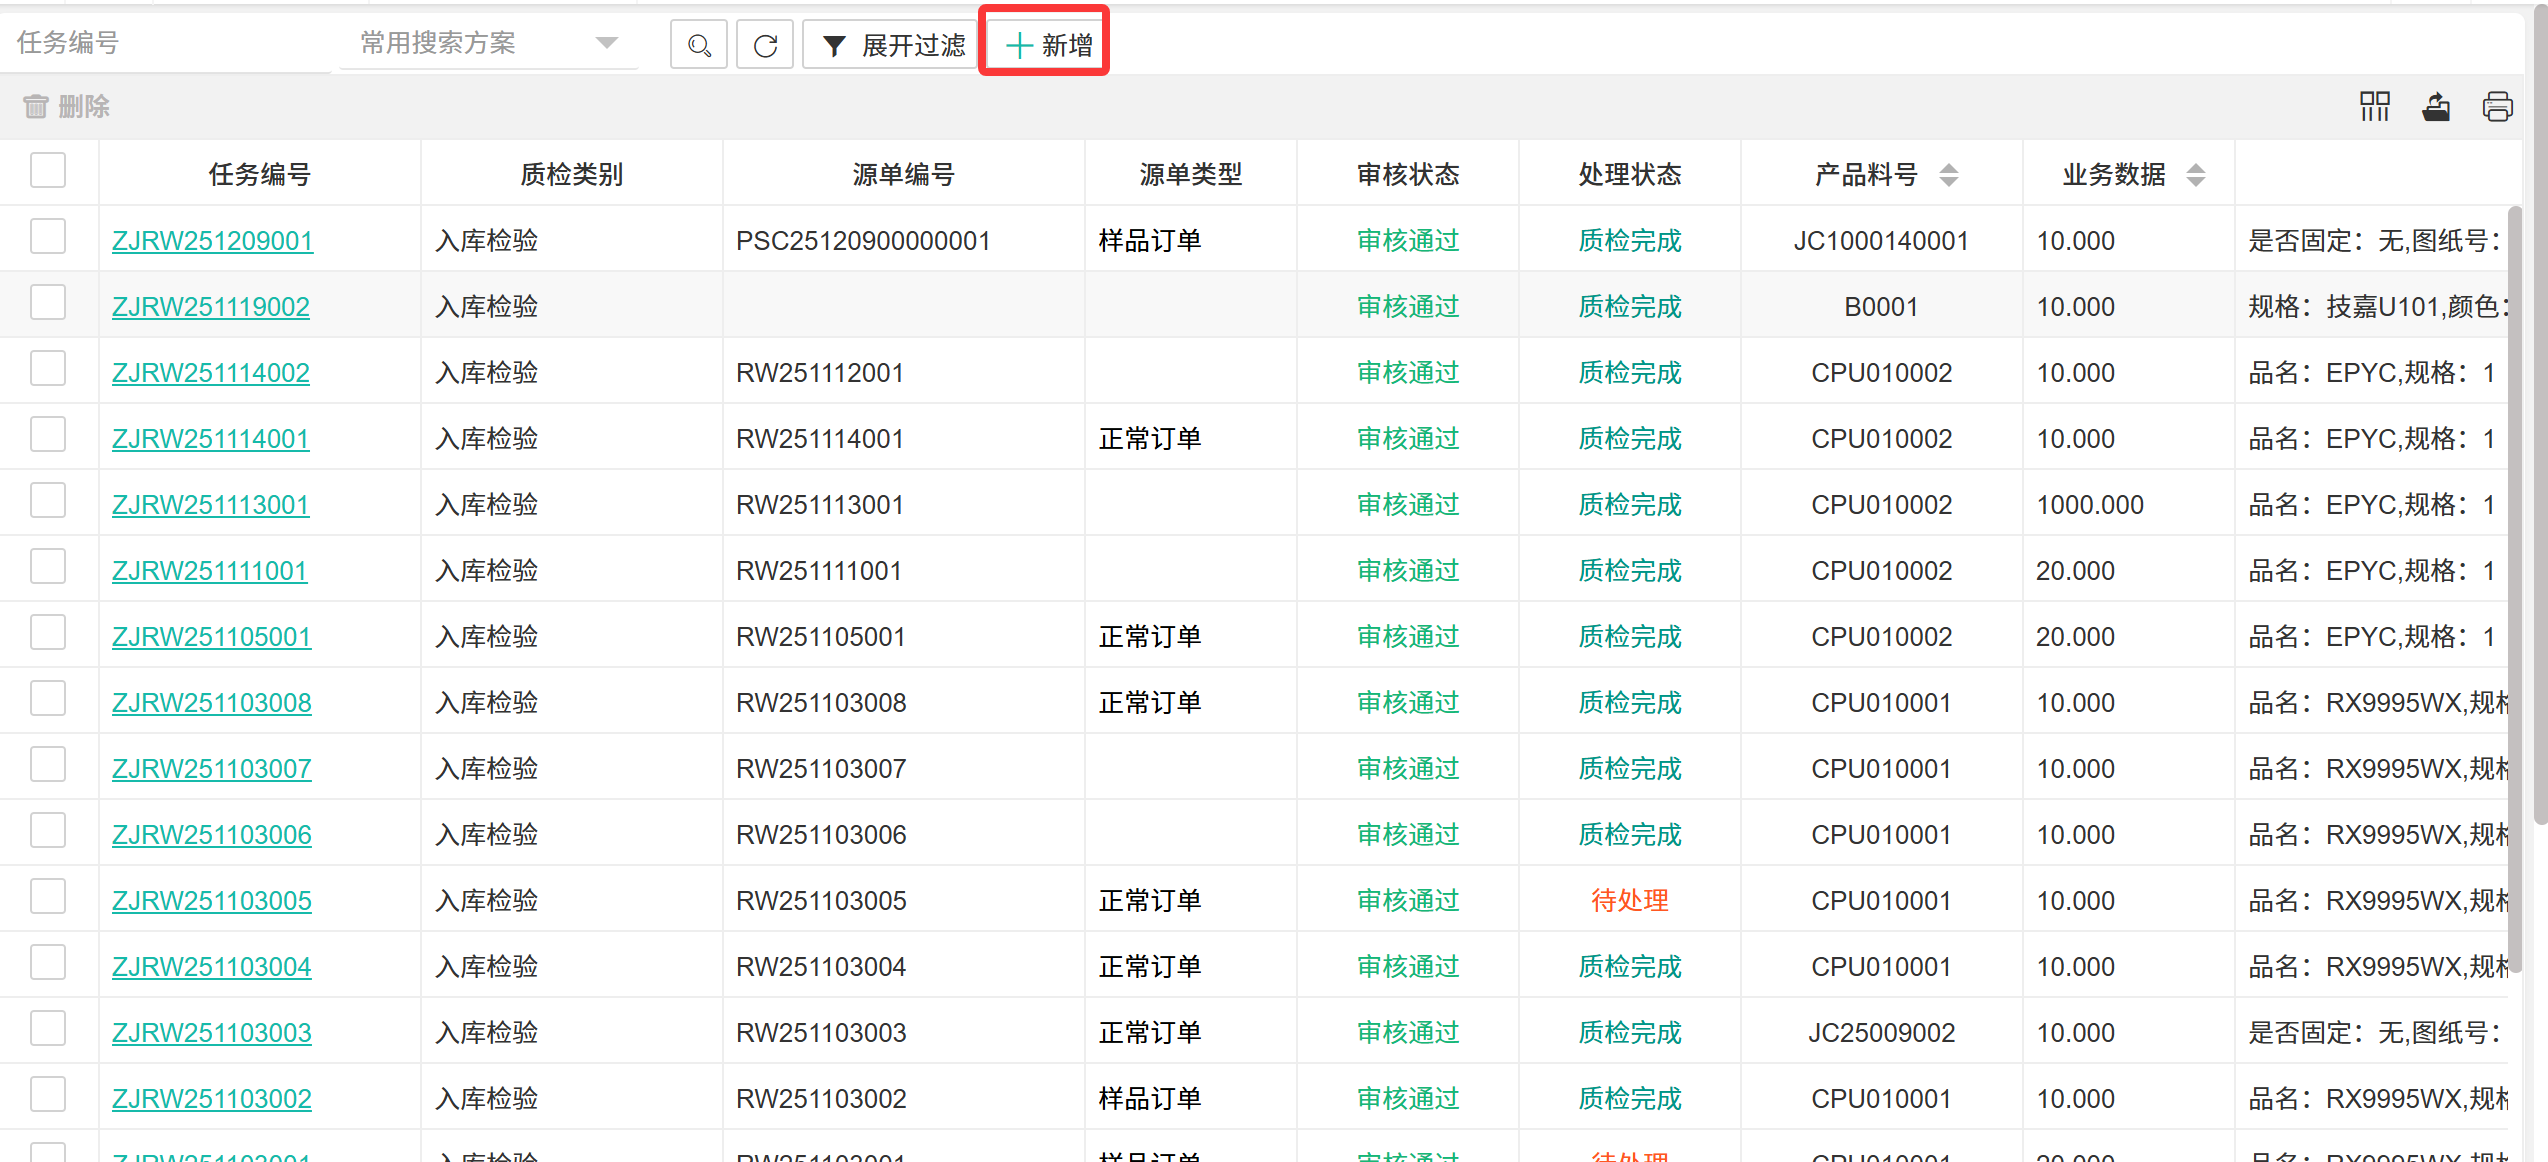2548x1162 pixels.
Task: Click the printer icon
Action: pyautogui.click(x=2497, y=106)
